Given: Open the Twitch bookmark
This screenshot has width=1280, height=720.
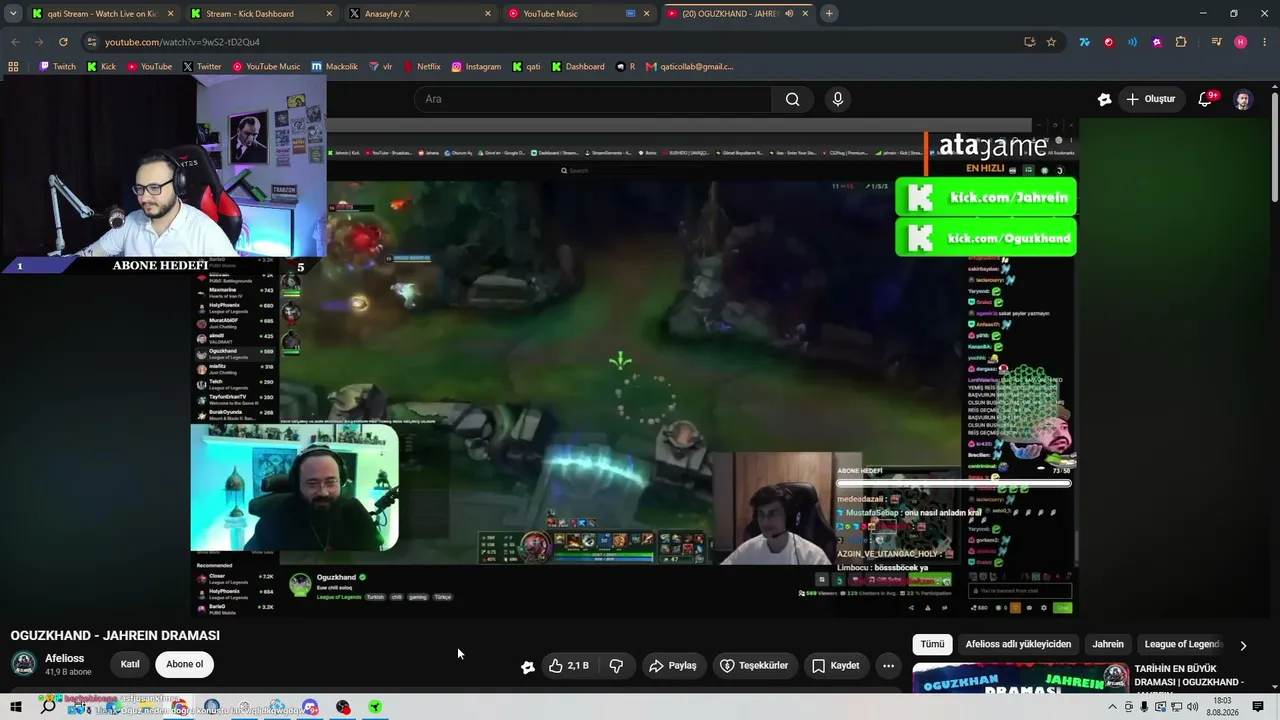Looking at the screenshot, I should (57, 67).
